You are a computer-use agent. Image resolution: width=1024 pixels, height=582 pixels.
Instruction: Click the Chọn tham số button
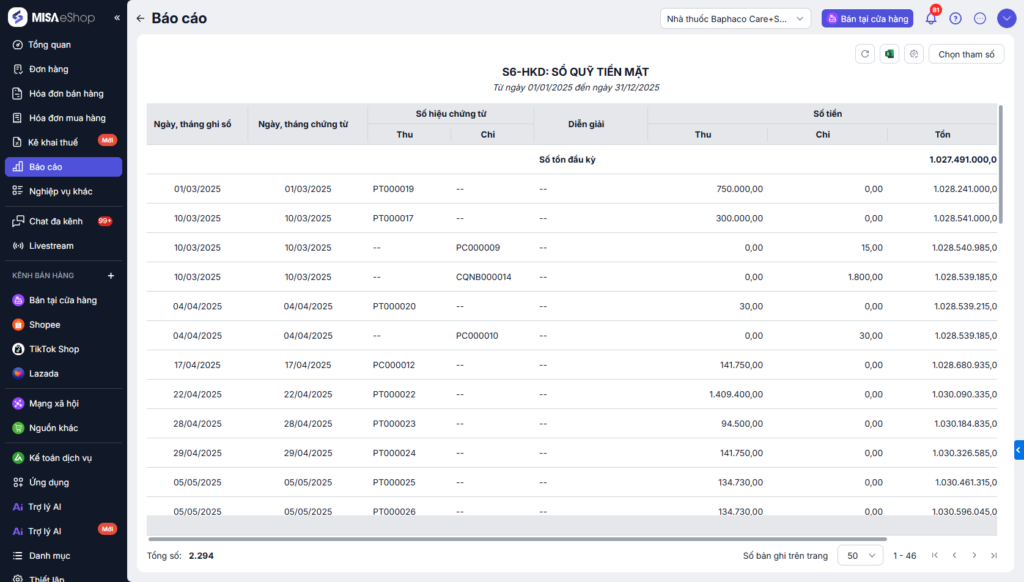tap(966, 54)
